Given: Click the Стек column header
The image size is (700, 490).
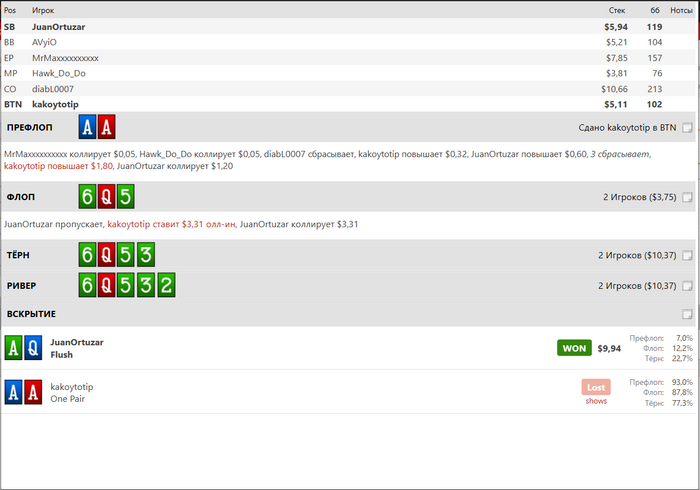Looking at the screenshot, I should [617, 10].
